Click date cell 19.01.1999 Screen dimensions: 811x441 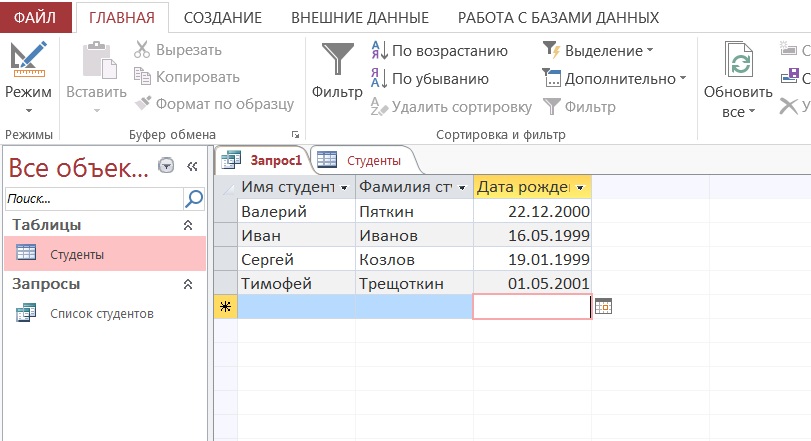click(532, 259)
